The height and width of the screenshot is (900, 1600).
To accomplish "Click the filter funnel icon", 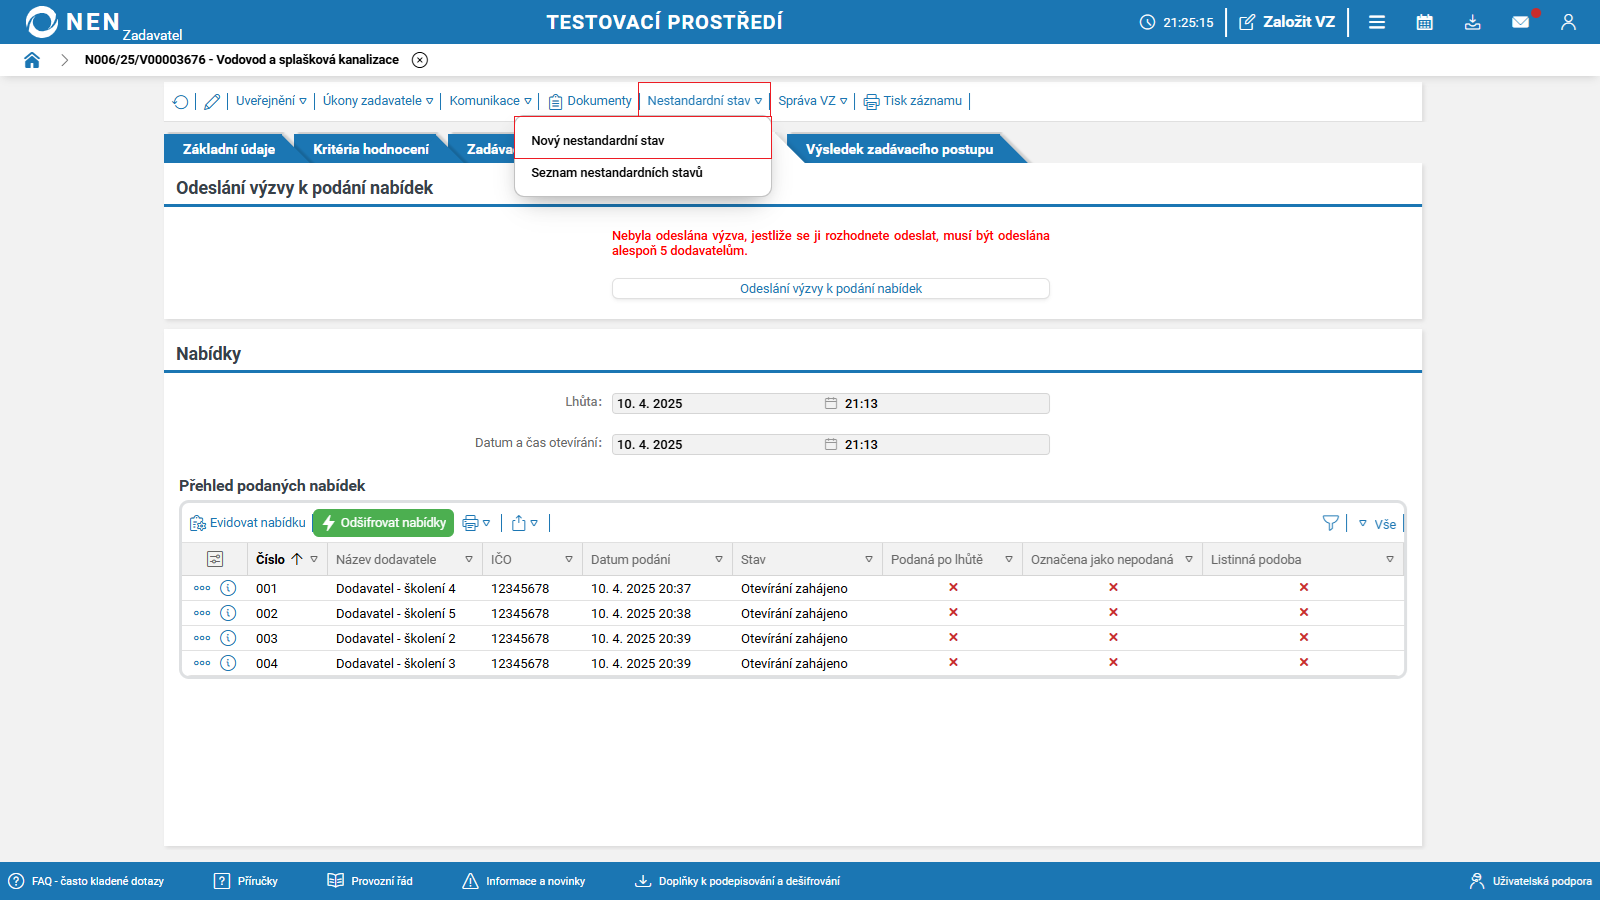I will pos(1330,523).
